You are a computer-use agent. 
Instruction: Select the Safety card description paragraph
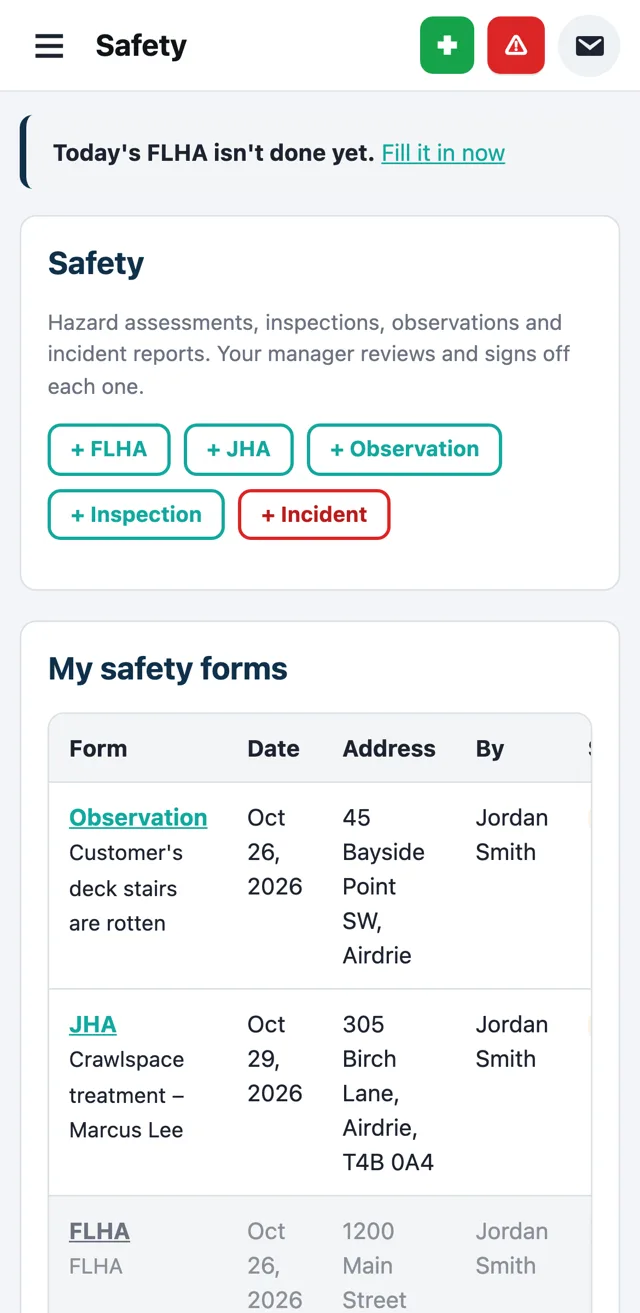[x=309, y=354]
